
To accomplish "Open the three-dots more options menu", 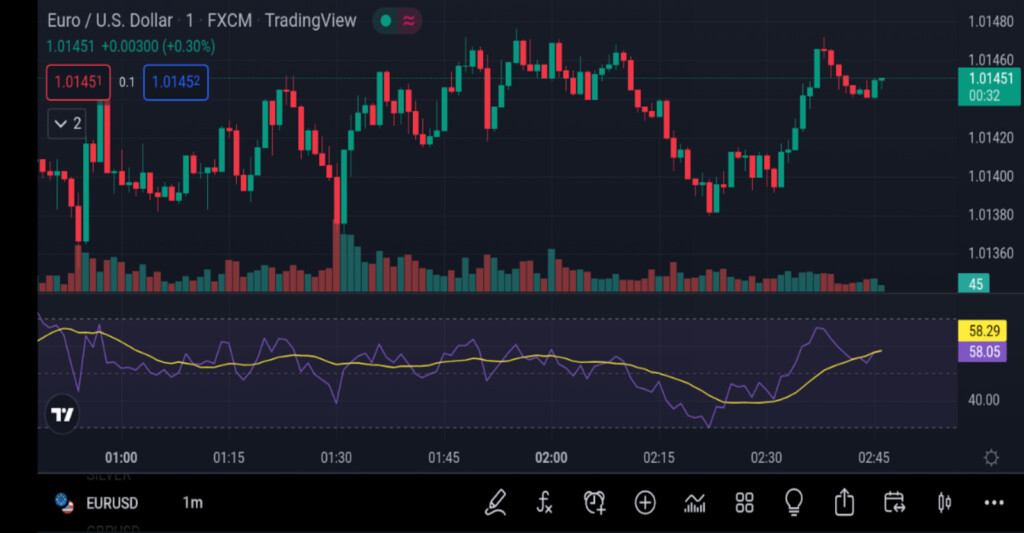I will pyautogui.click(x=993, y=502).
